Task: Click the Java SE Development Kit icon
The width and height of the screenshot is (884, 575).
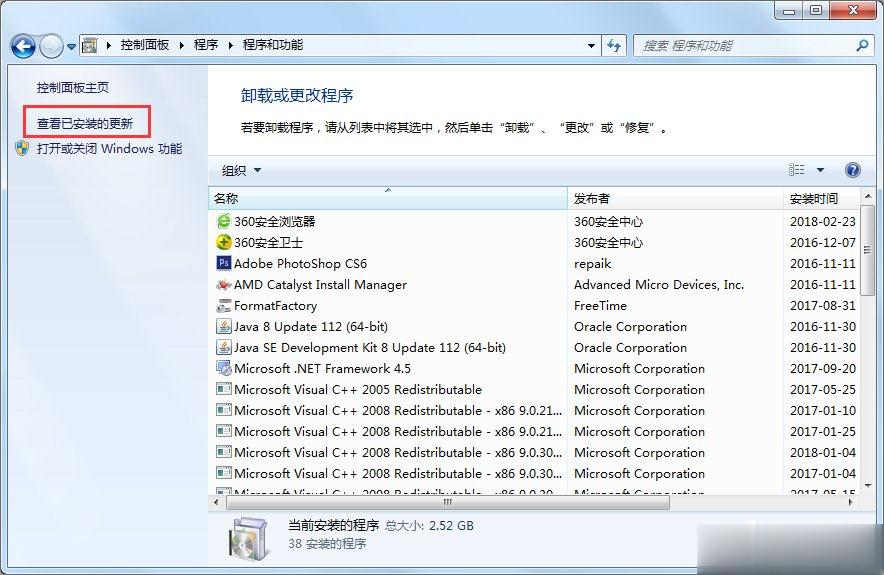Action: (224, 347)
